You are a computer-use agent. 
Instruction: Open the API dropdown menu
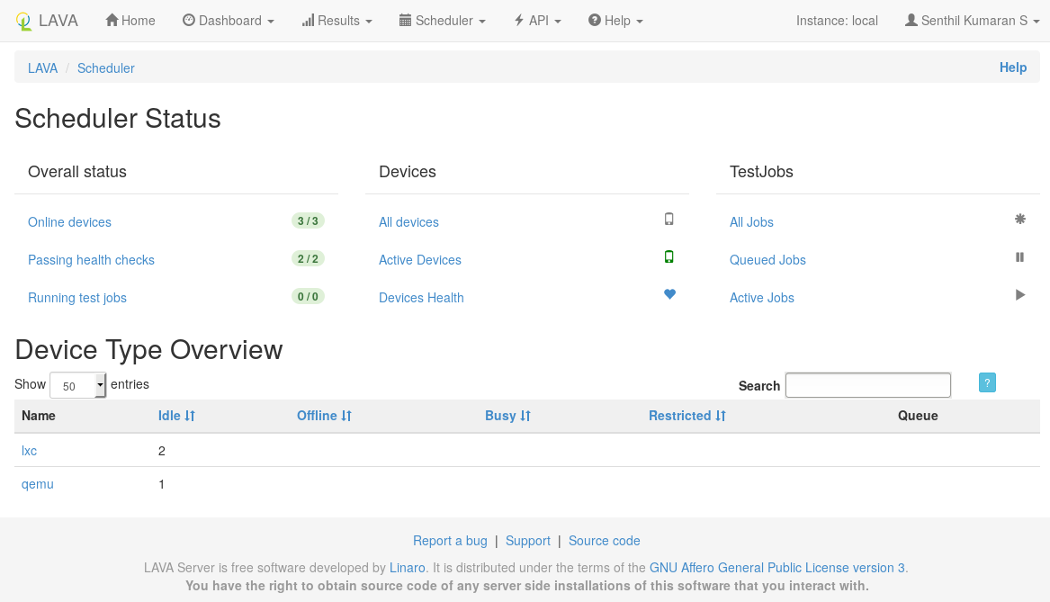(537, 20)
